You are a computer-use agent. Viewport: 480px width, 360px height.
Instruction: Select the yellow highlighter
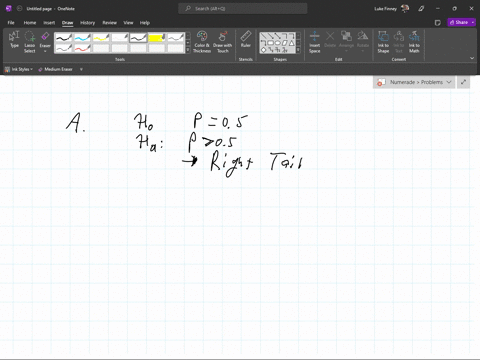click(157, 38)
